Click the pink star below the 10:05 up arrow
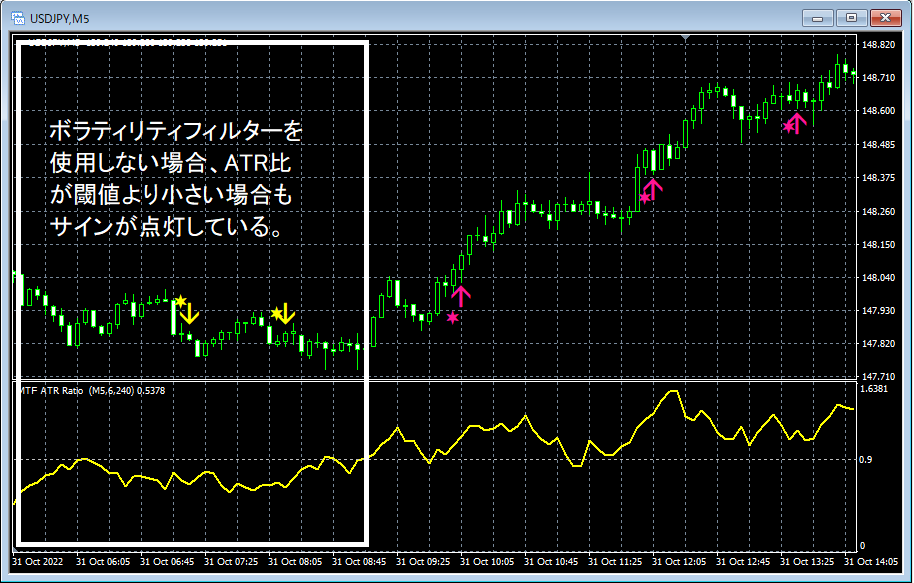This screenshot has width=914, height=583. pyautogui.click(x=453, y=318)
